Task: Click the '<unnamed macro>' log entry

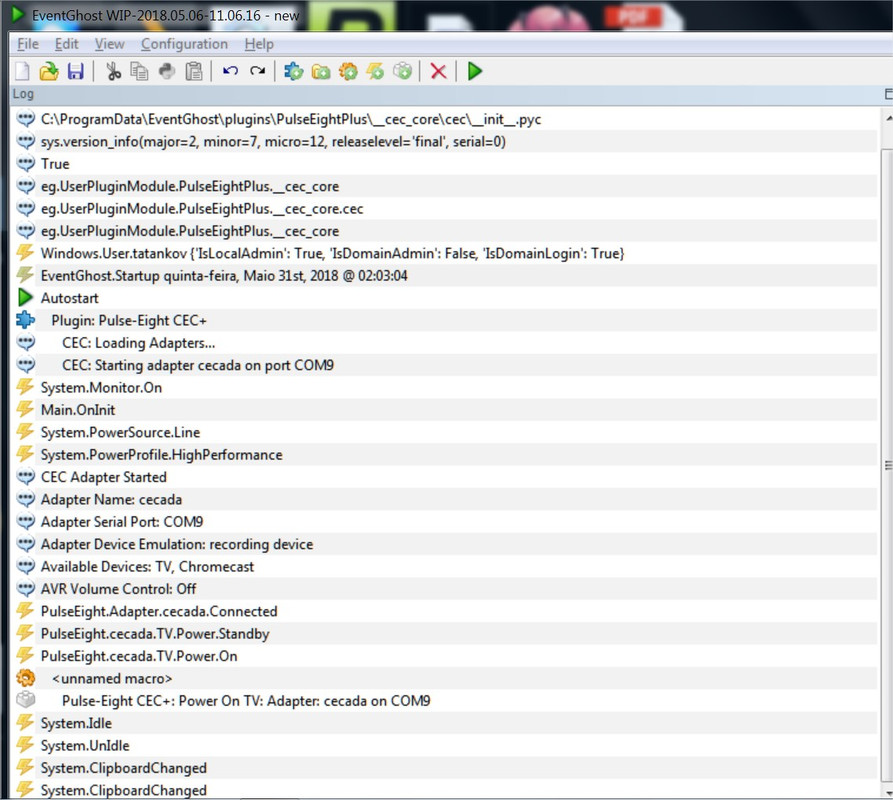Action: tap(446, 679)
